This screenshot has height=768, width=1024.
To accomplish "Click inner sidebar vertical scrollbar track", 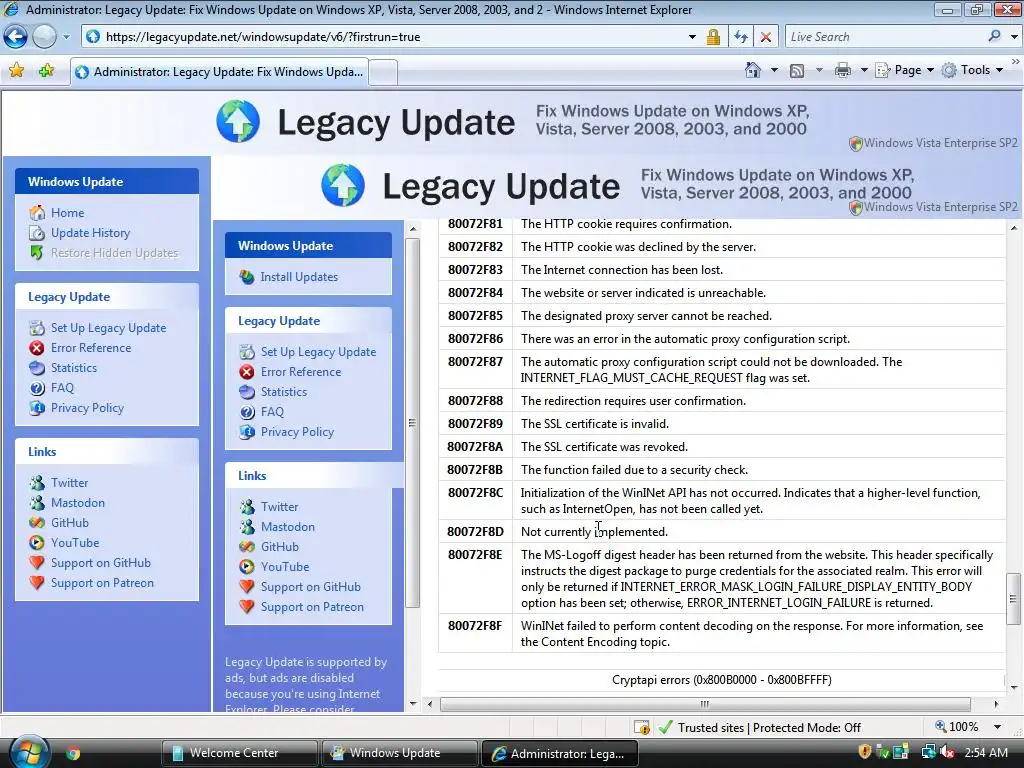I will (x=412, y=653).
